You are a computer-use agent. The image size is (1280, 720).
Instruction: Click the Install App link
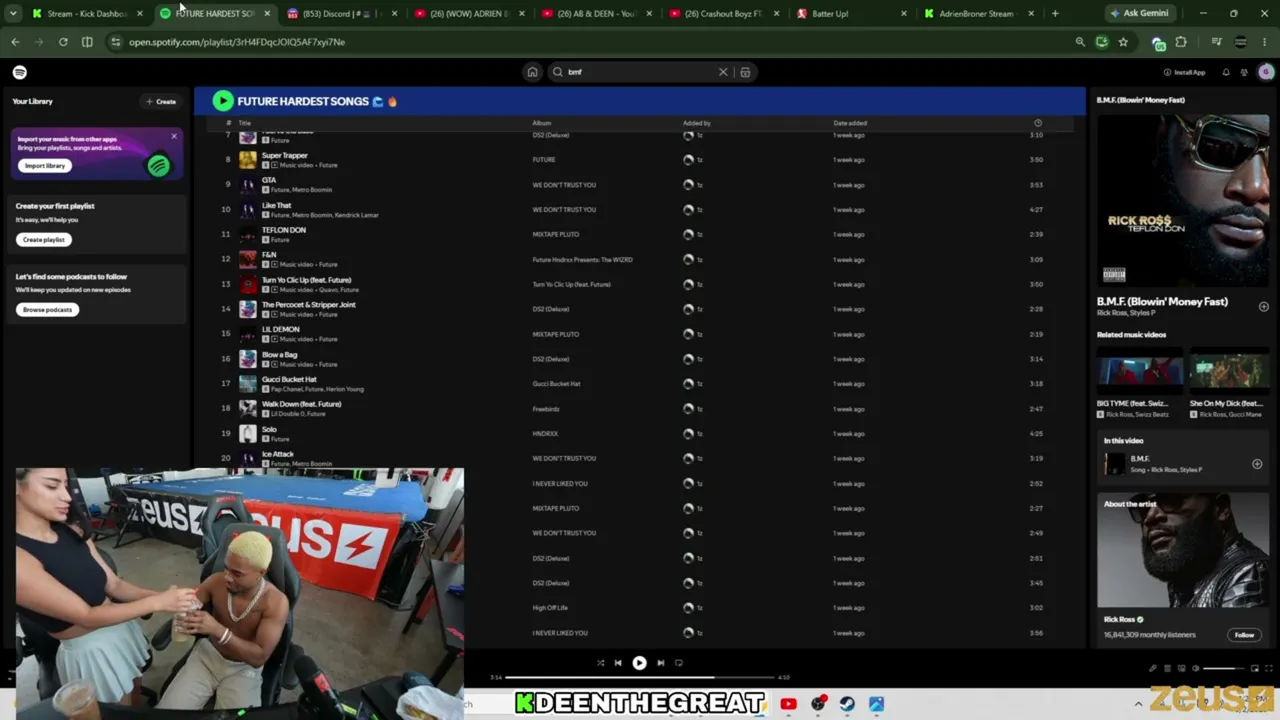(x=1184, y=72)
